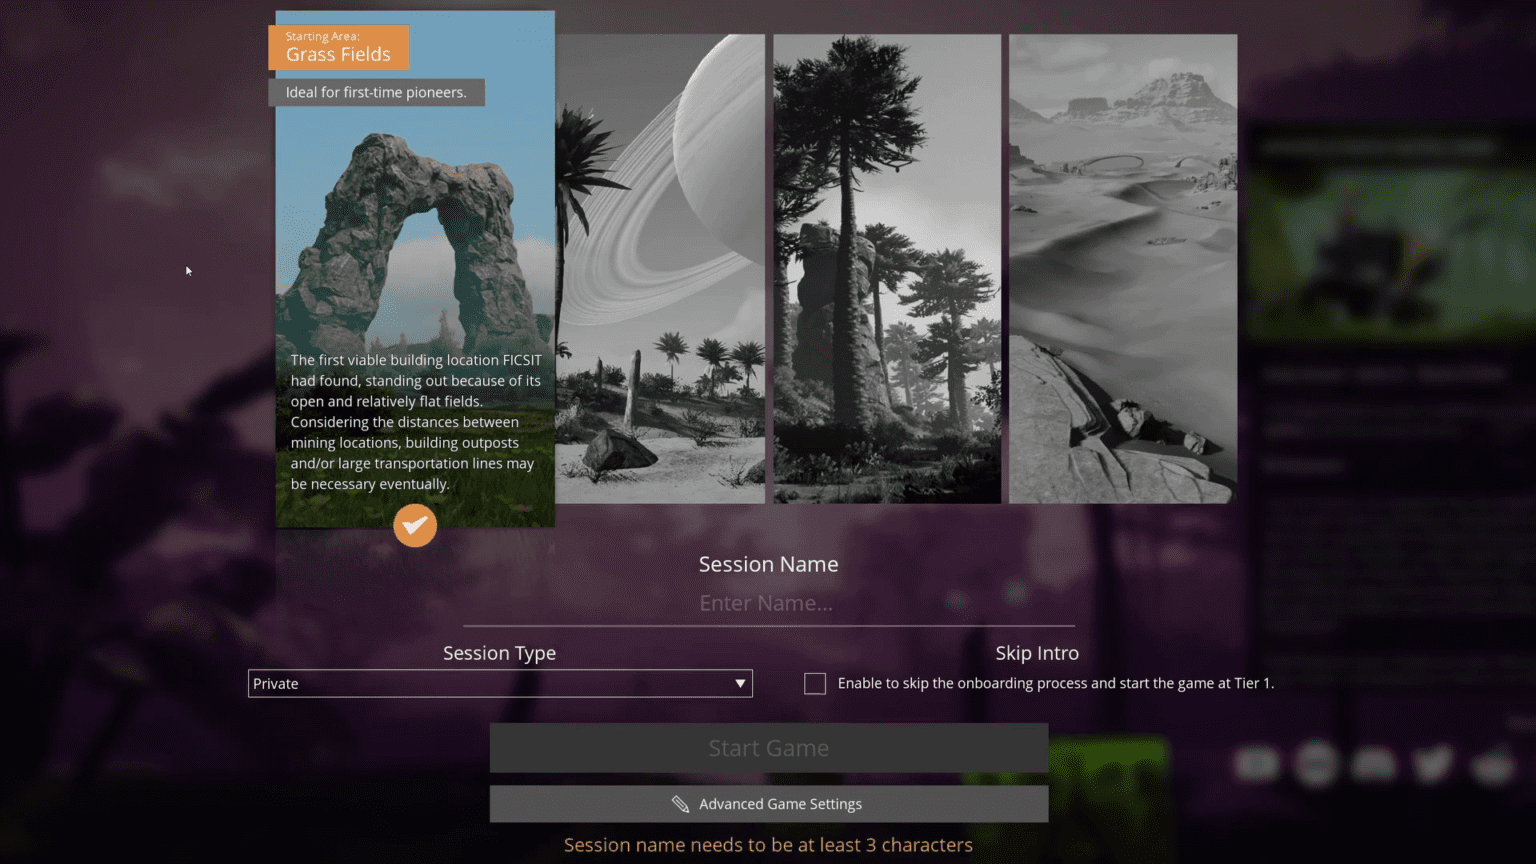Click the Grass Fields description paragraph
This screenshot has width=1536, height=864.
tap(416, 422)
